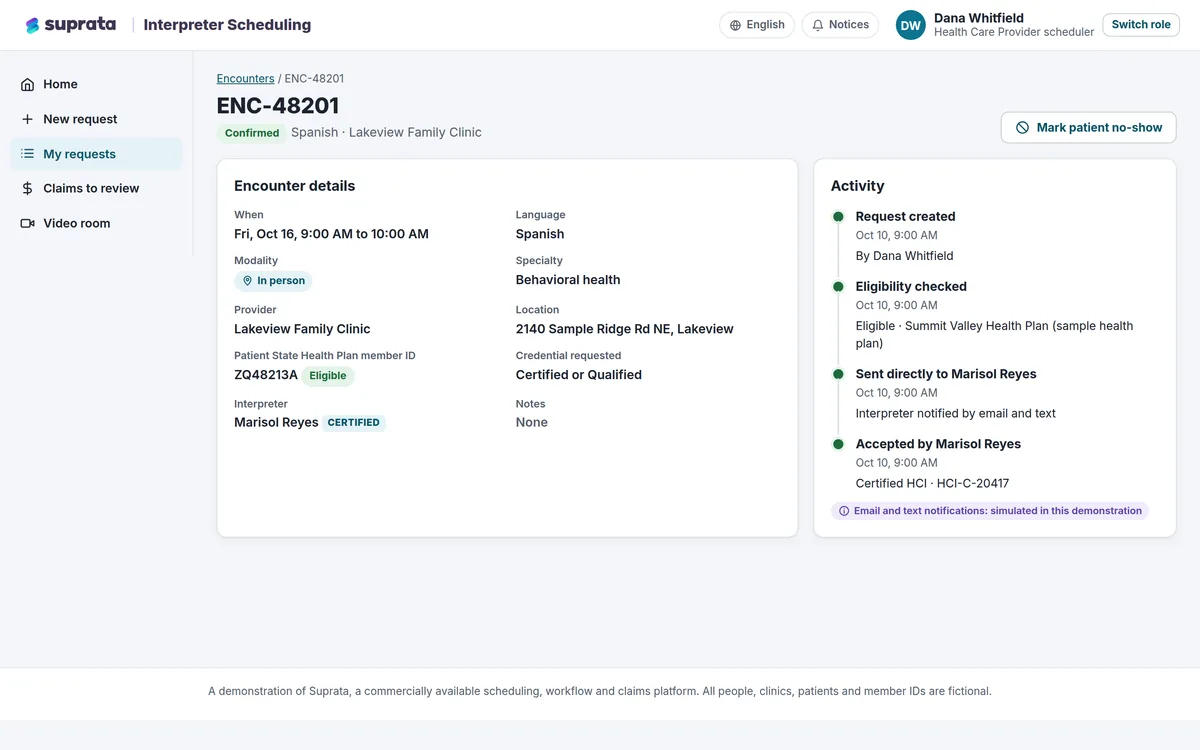The height and width of the screenshot is (750, 1200).
Task: Click the Switch role button
Action: tap(1141, 25)
